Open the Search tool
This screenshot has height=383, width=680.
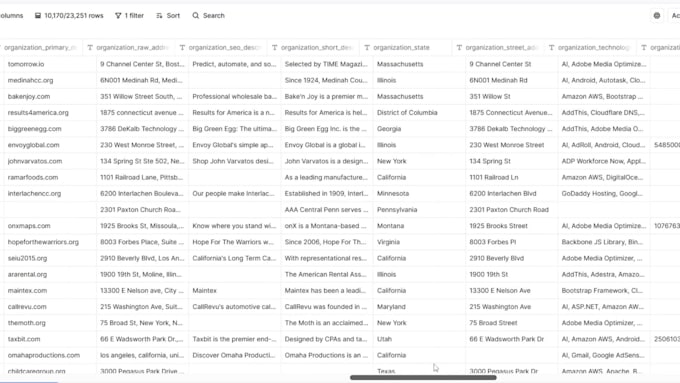[209, 16]
